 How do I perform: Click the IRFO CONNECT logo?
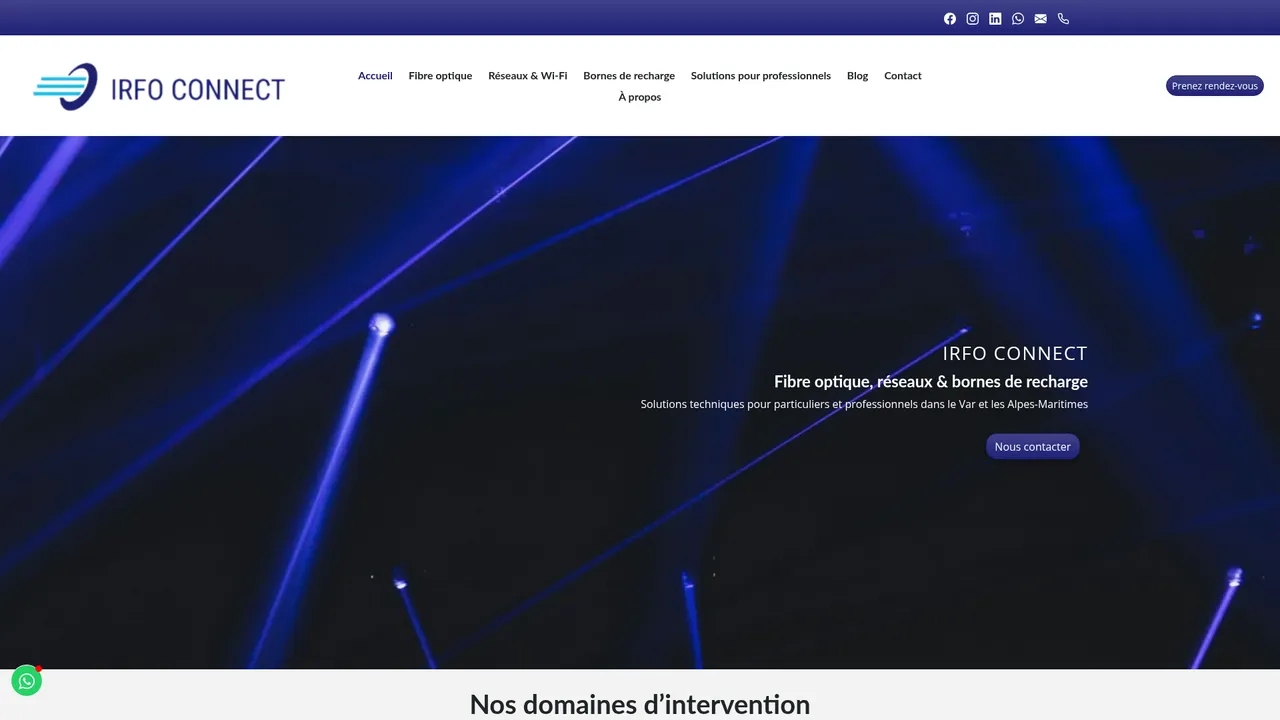(159, 87)
